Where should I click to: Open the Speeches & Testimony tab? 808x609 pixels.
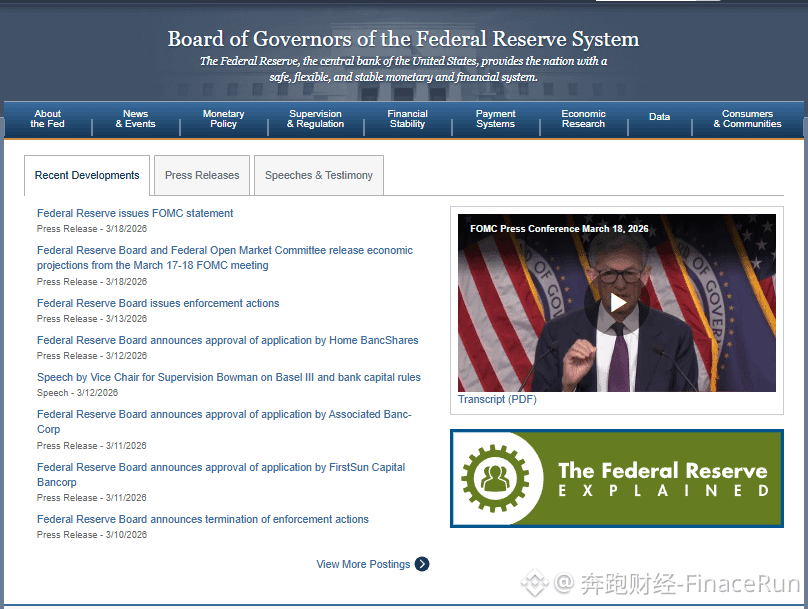click(x=318, y=176)
